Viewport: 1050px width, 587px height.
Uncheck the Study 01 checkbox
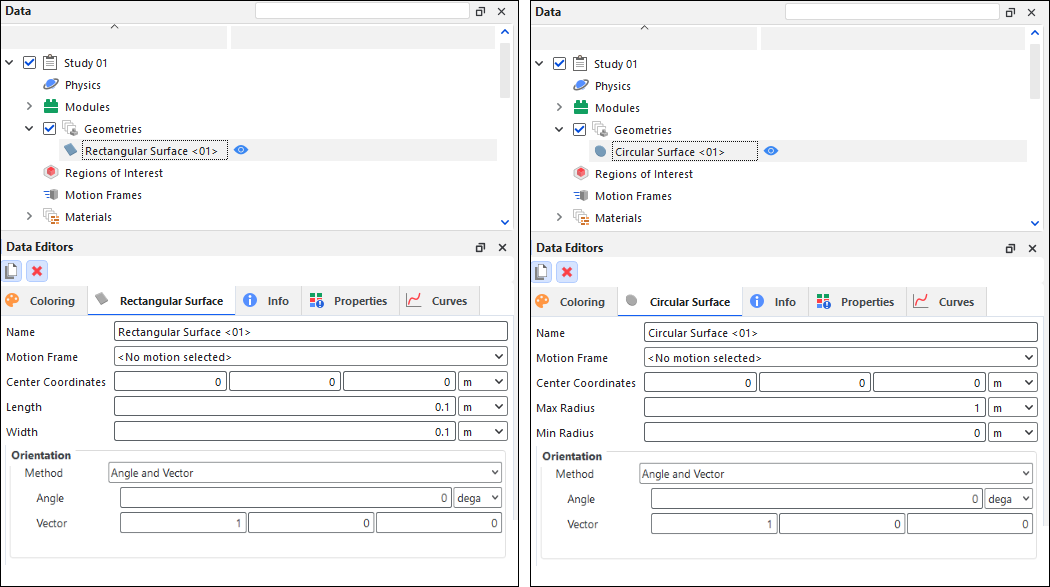[x=28, y=62]
